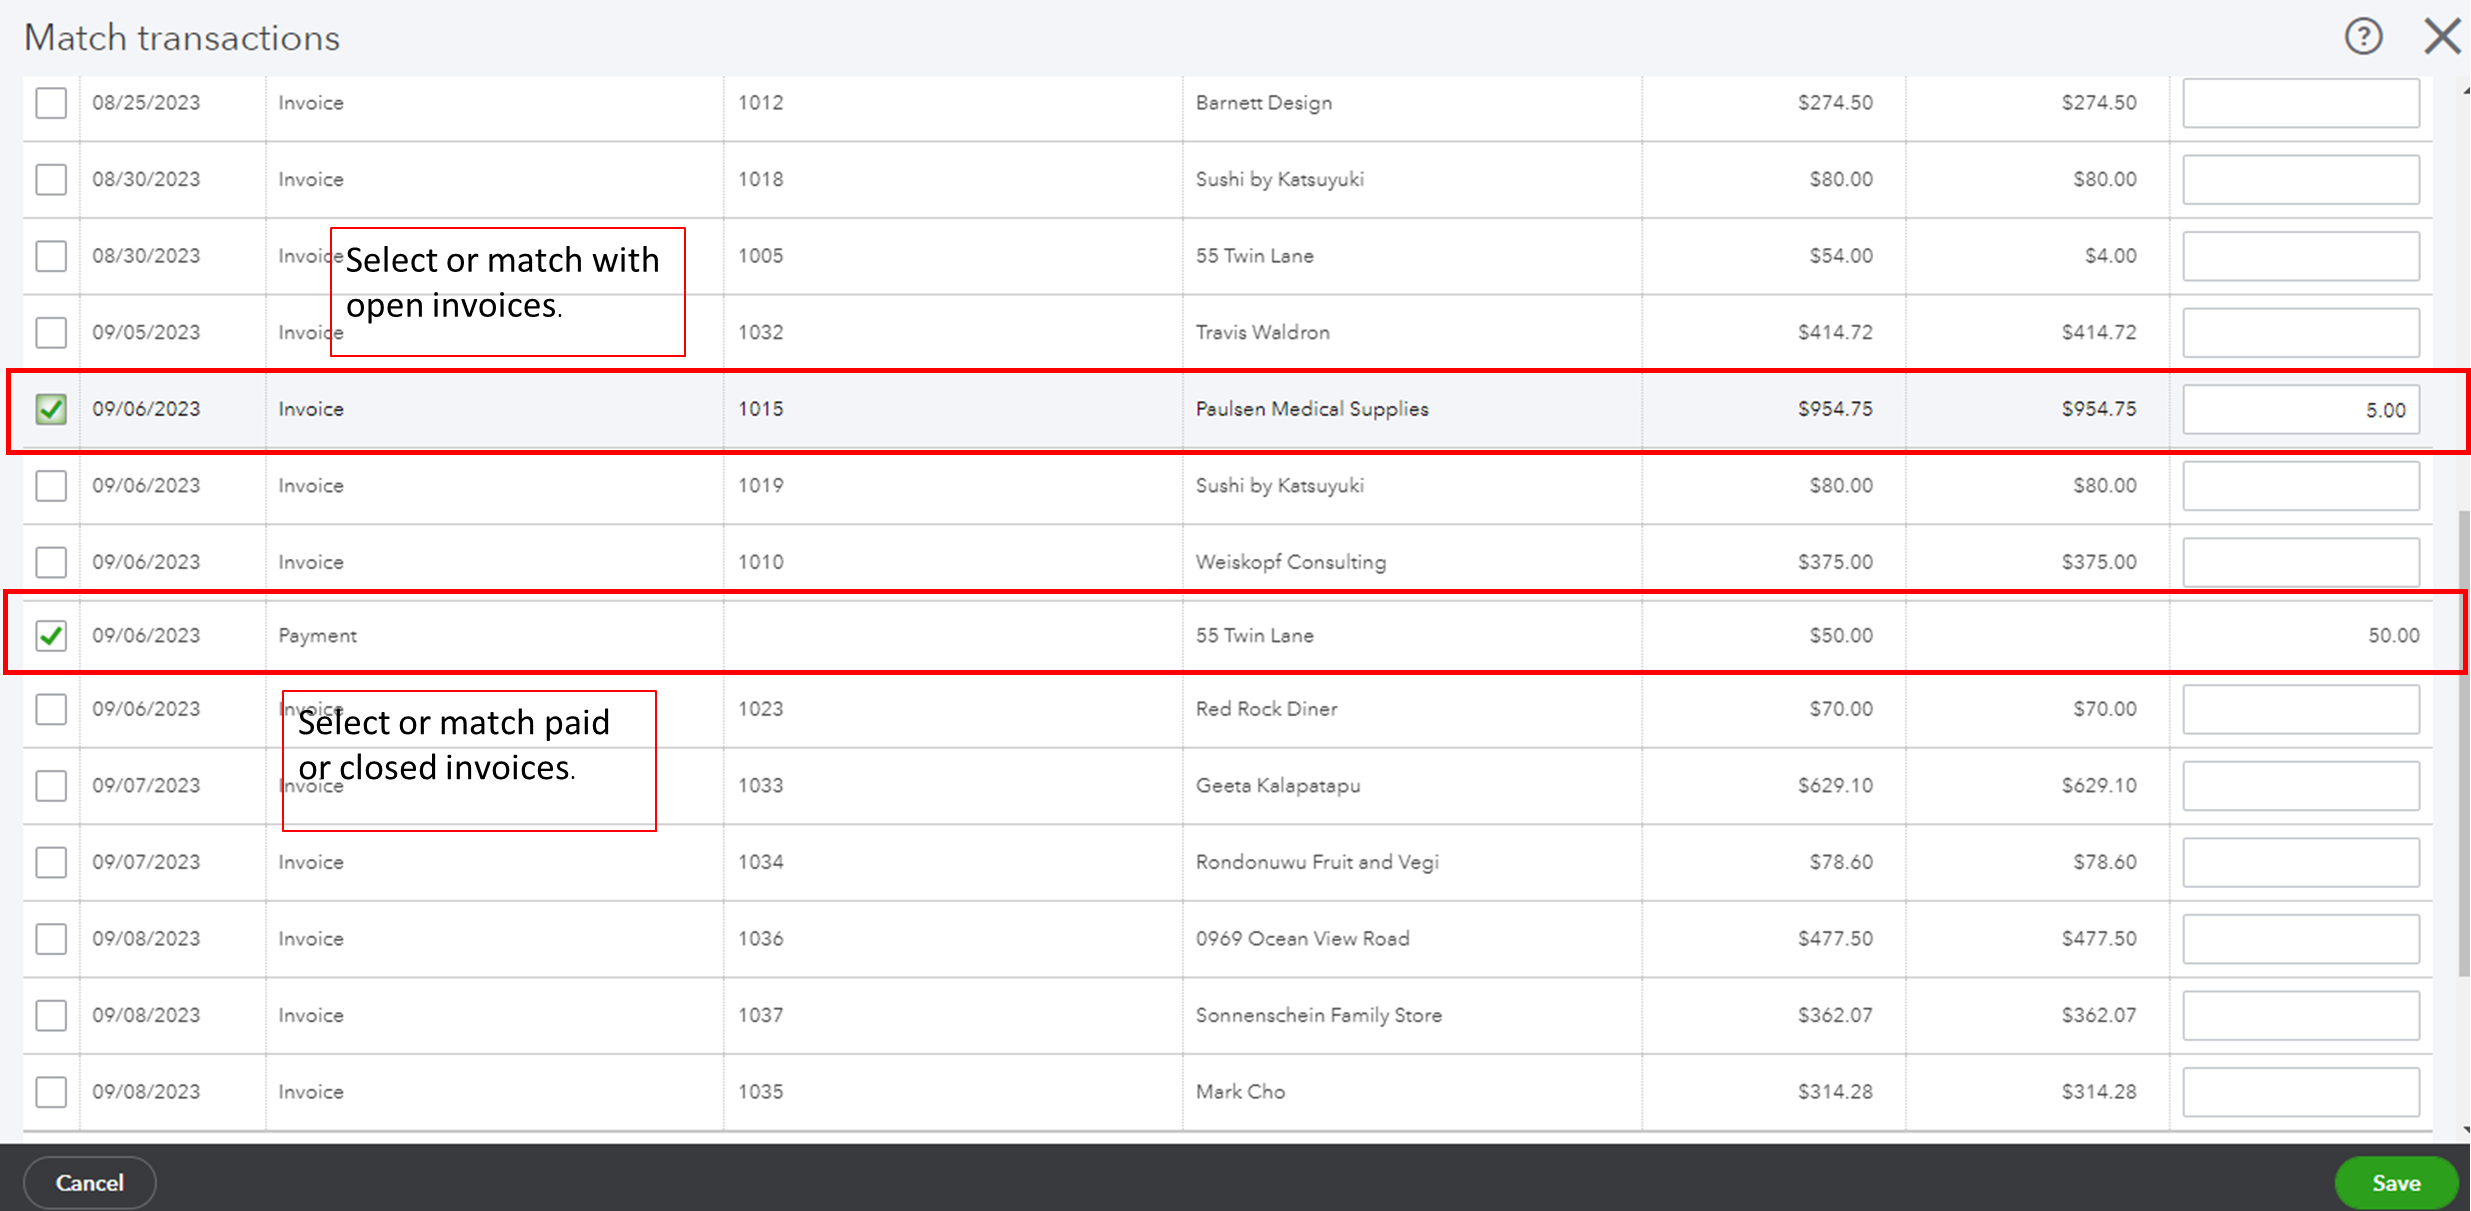This screenshot has height=1211, width=2471.
Task: Check invoice 1036 for 0969 Ocean View Road
Action: (x=51, y=938)
